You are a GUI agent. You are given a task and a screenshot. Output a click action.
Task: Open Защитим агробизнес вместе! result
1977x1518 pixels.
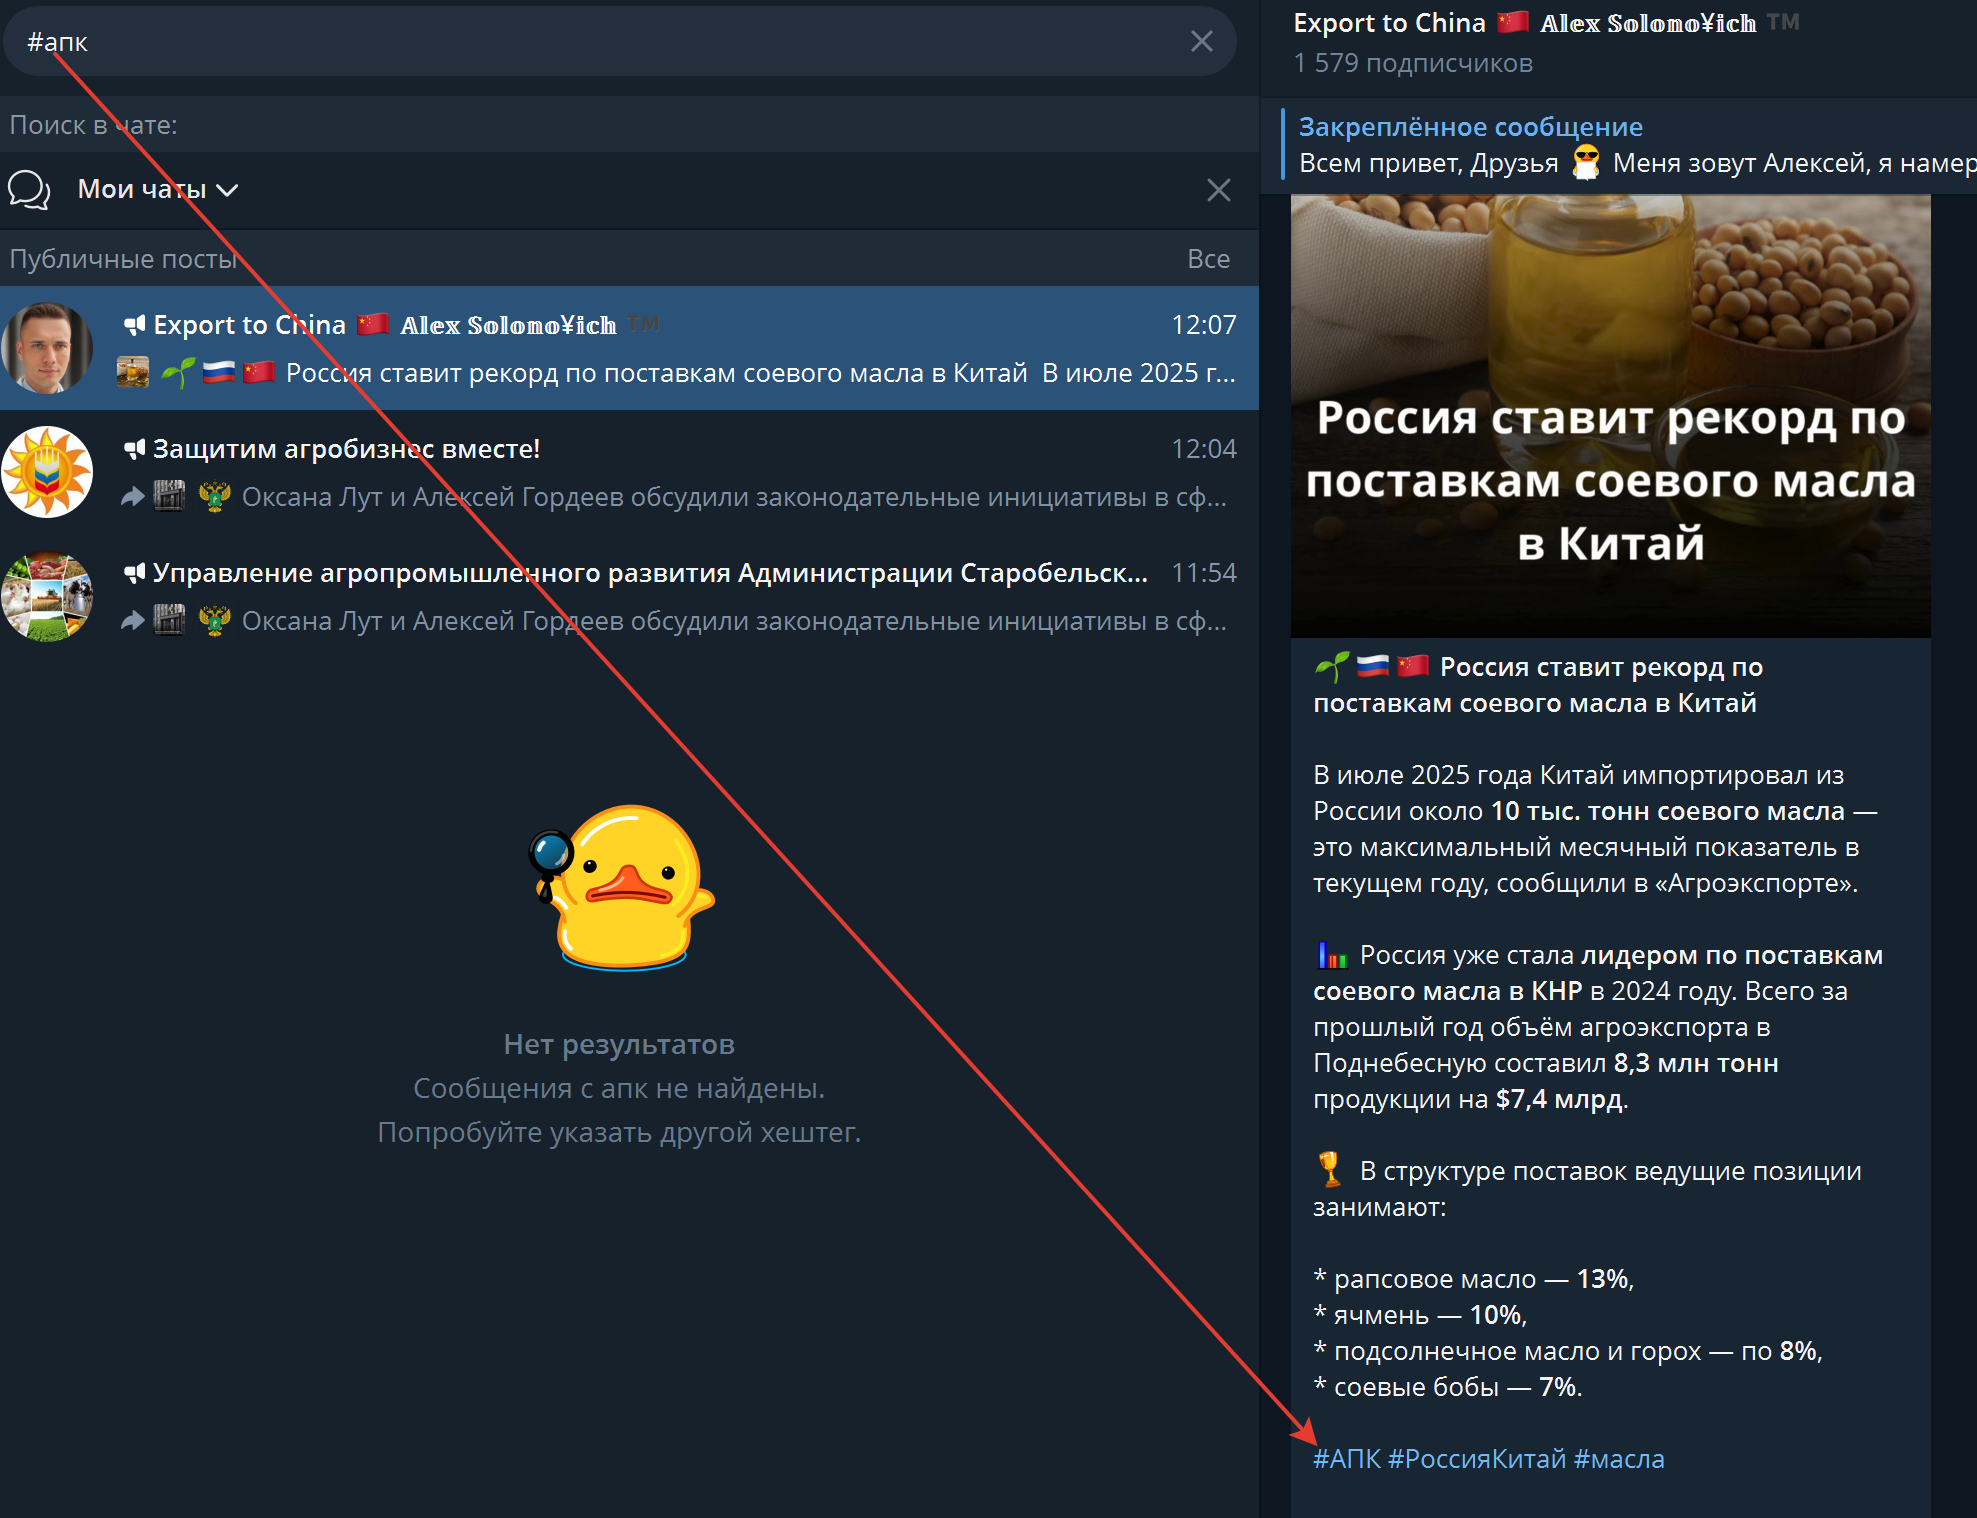click(x=680, y=472)
